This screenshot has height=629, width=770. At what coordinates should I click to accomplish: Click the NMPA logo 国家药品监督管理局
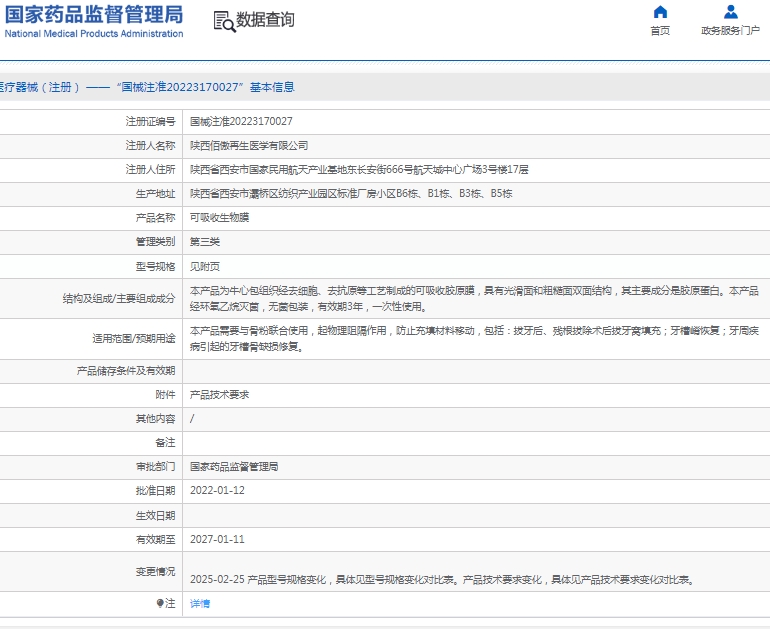point(94,15)
